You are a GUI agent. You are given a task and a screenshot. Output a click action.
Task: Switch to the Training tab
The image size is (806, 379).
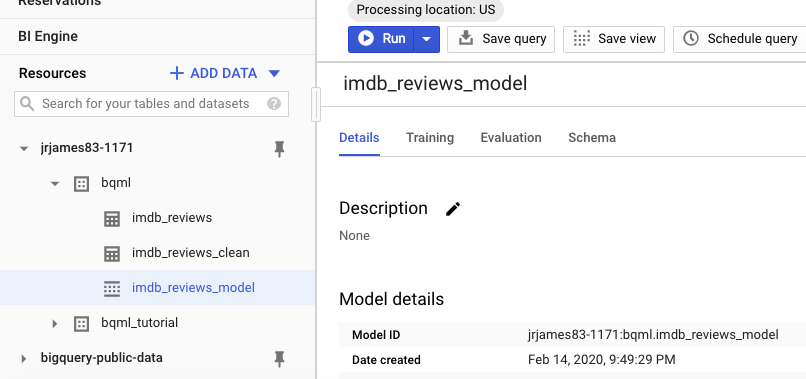coord(430,138)
